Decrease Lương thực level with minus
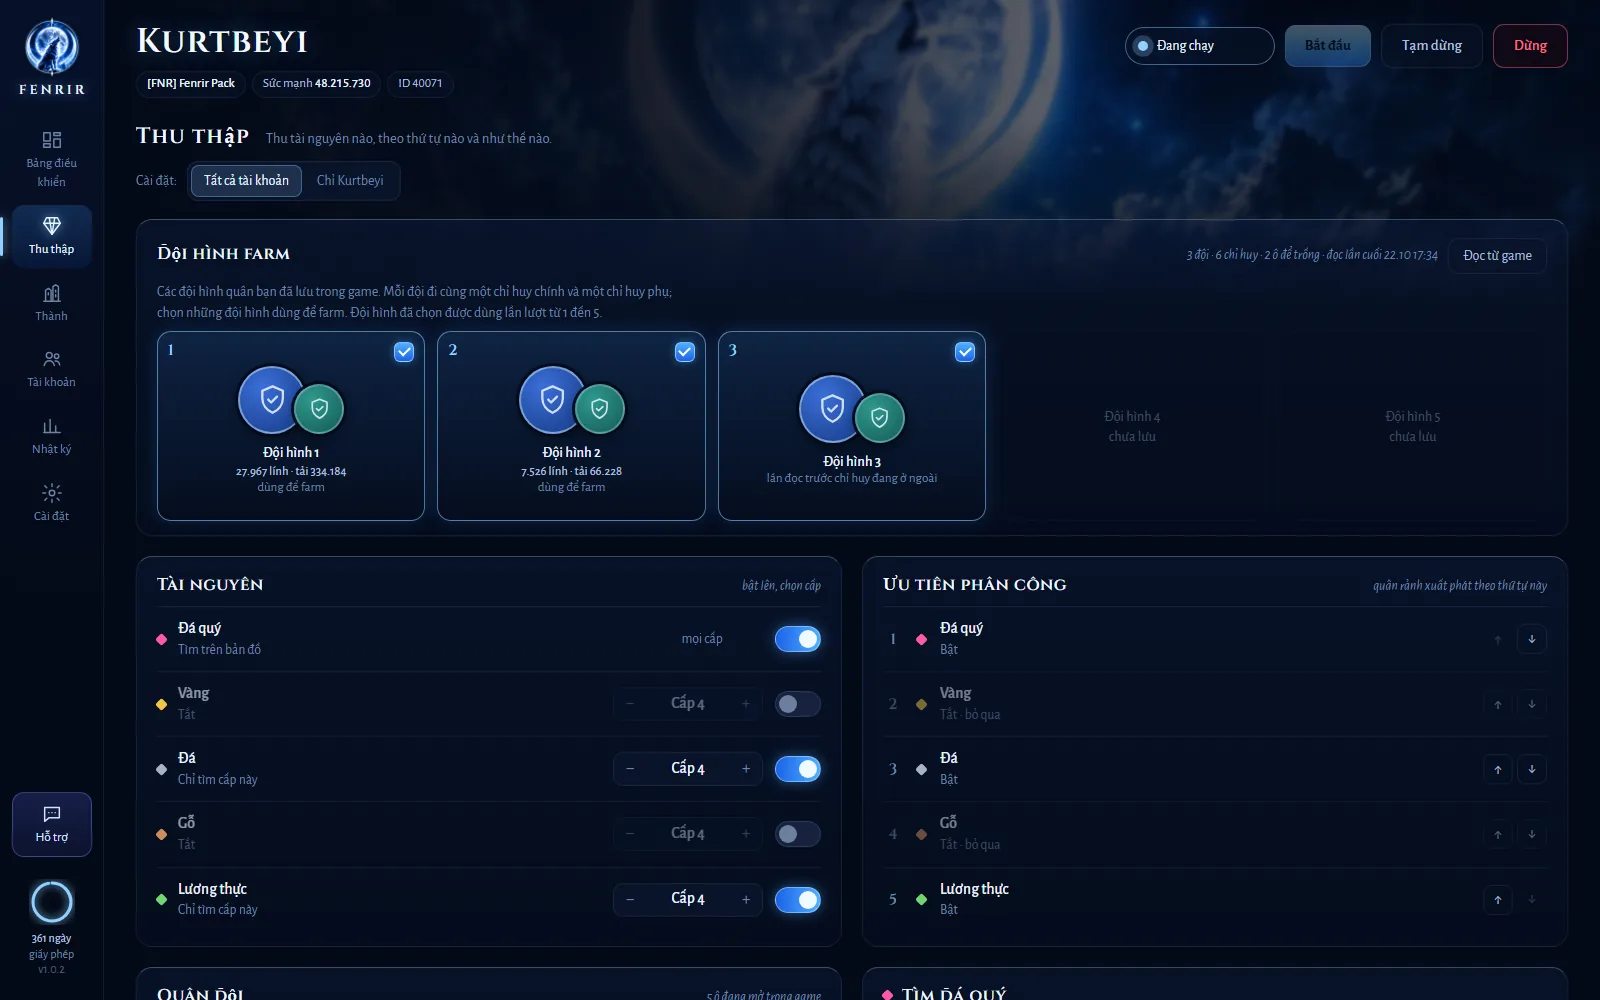 (x=630, y=900)
